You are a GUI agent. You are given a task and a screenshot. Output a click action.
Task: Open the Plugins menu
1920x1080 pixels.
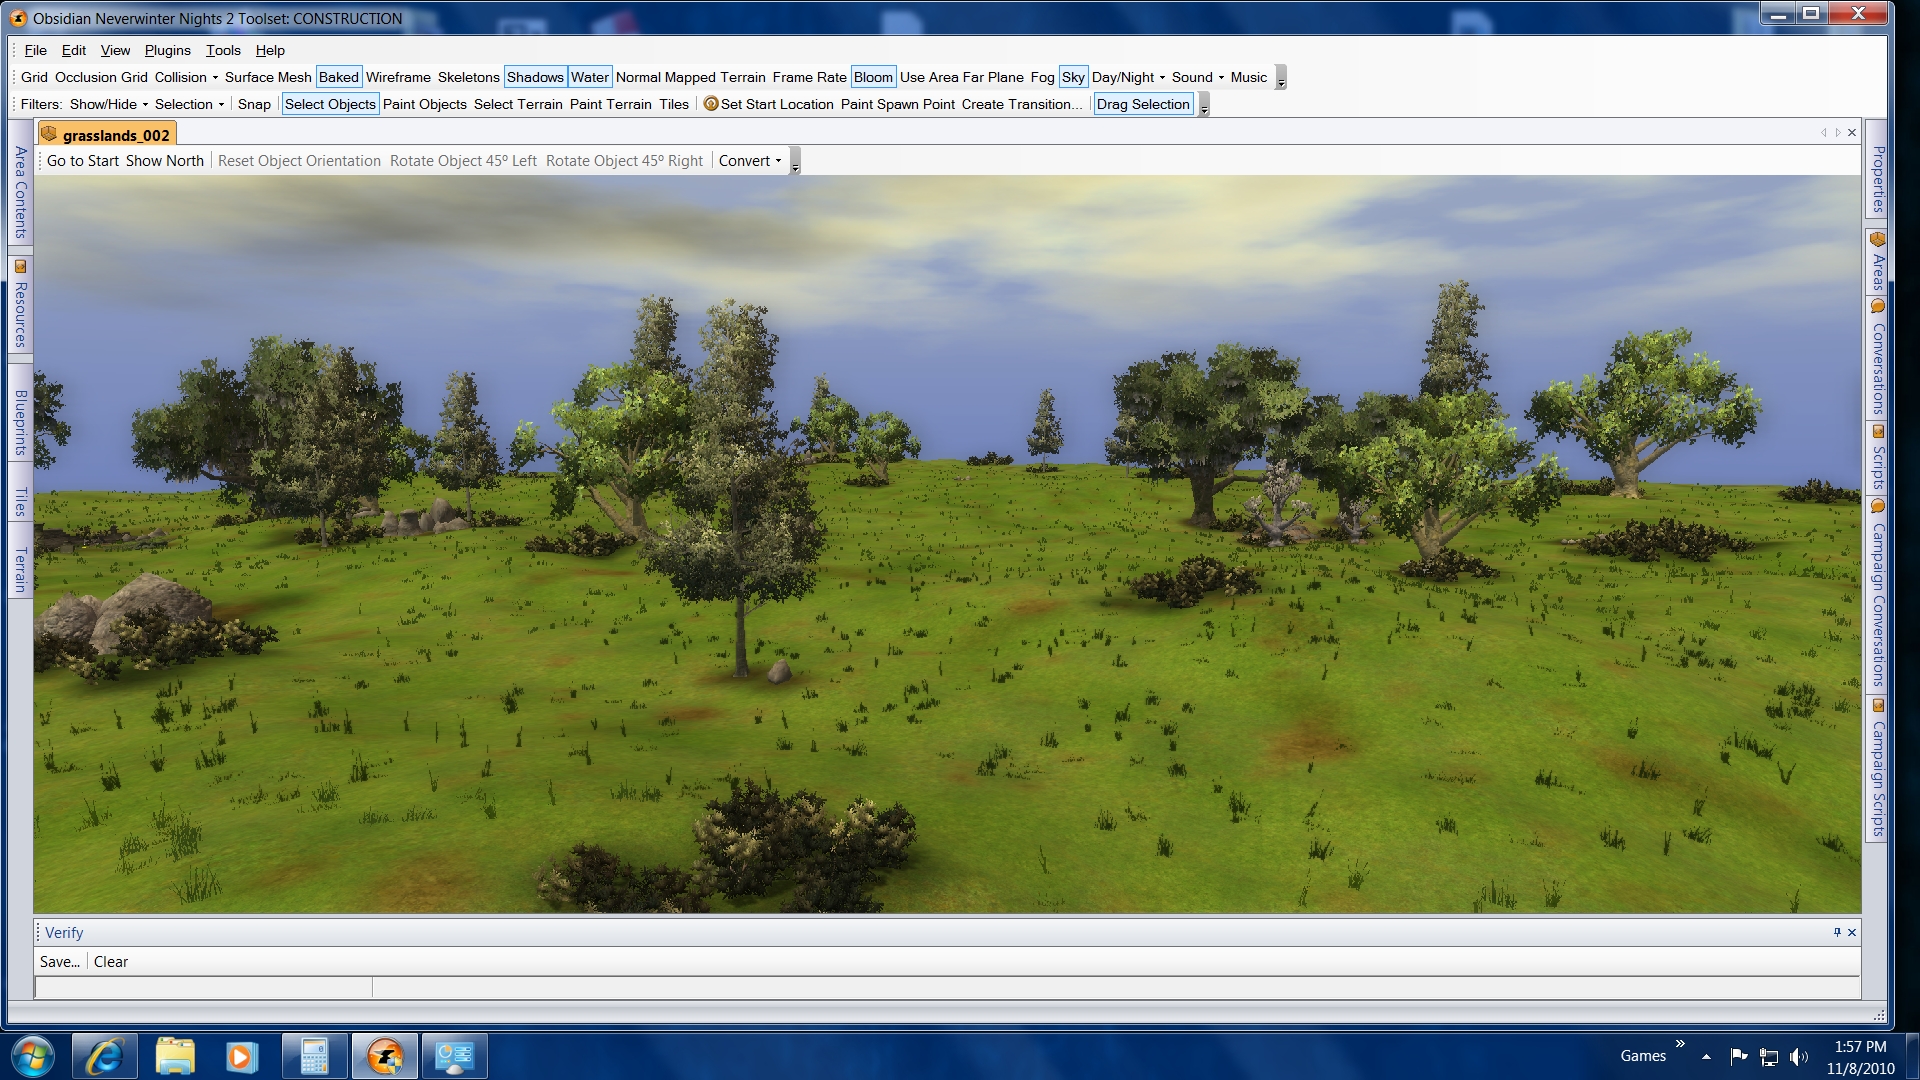click(x=167, y=50)
